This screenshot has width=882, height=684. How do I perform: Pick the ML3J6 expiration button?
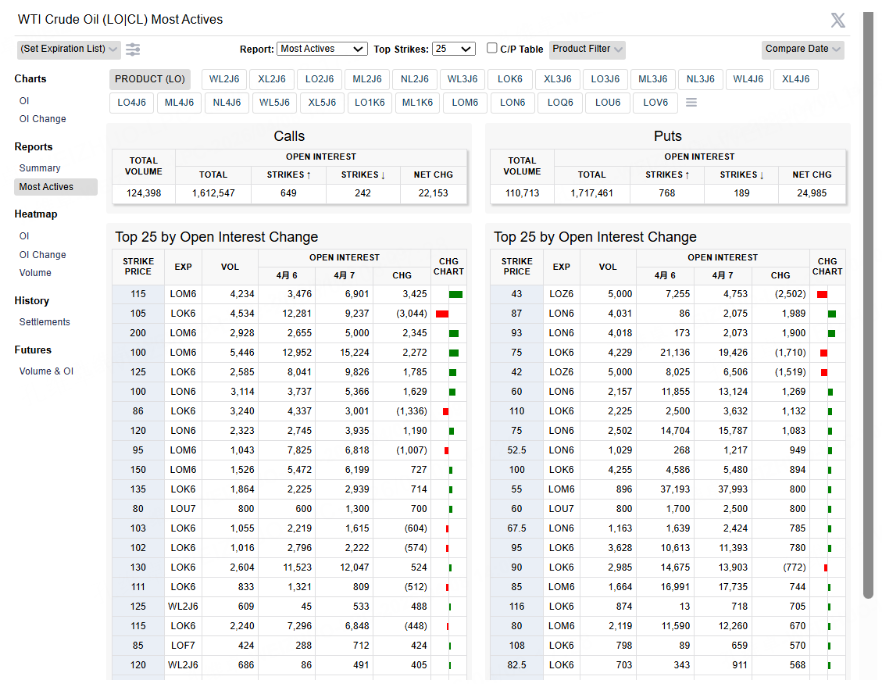pos(652,79)
